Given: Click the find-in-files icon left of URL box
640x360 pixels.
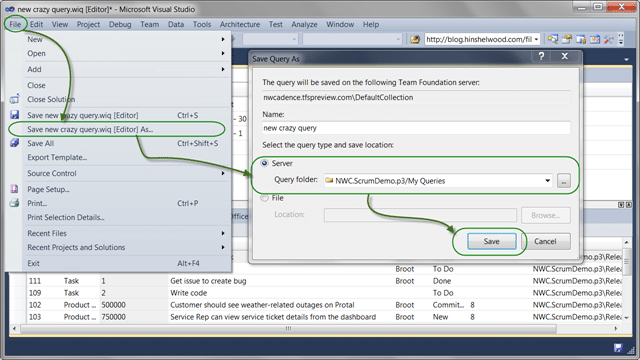Looking at the screenshot, I should [x=415, y=39].
